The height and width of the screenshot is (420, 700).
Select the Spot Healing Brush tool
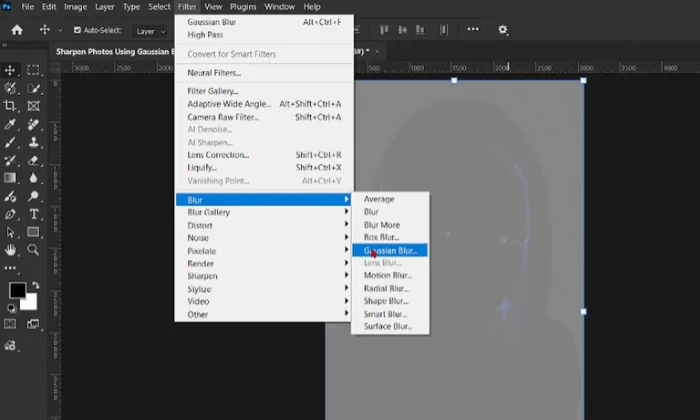click(33, 124)
